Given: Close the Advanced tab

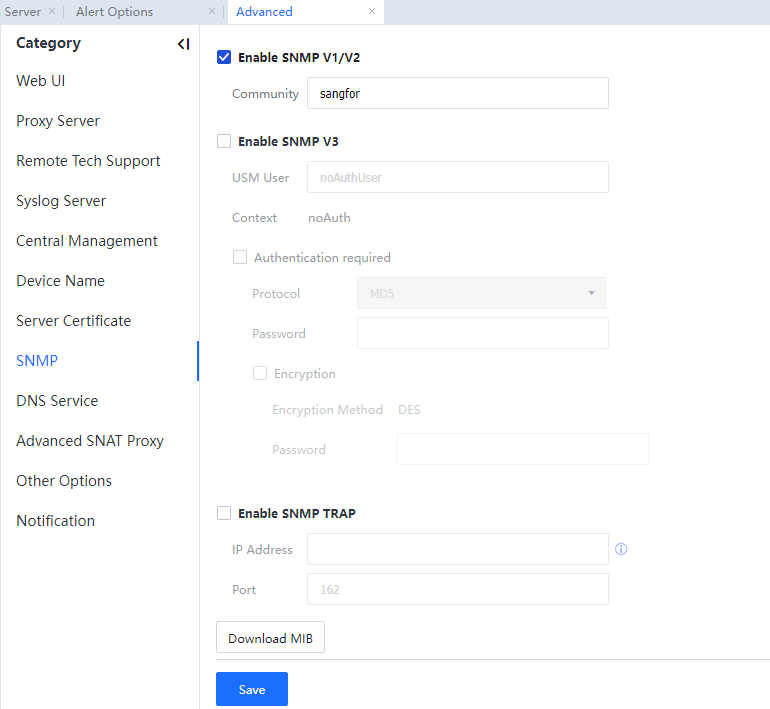Looking at the screenshot, I should (x=372, y=12).
